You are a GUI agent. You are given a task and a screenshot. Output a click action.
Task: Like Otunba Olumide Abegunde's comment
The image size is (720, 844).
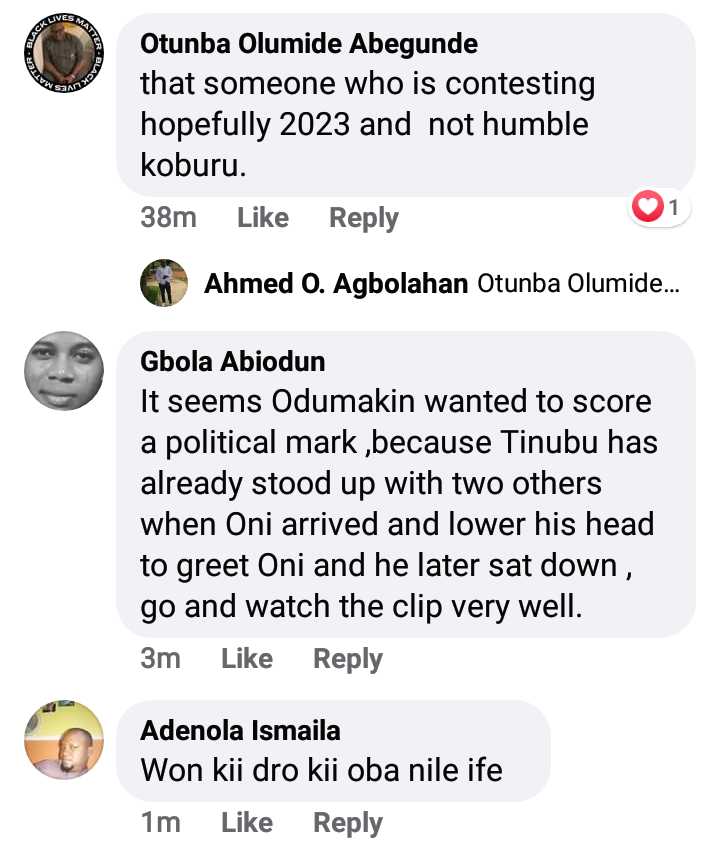263,218
